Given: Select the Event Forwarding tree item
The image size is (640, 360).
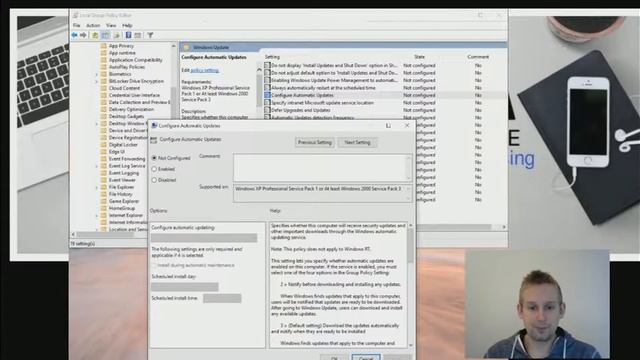Looking at the screenshot, I should click(x=127, y=159).
